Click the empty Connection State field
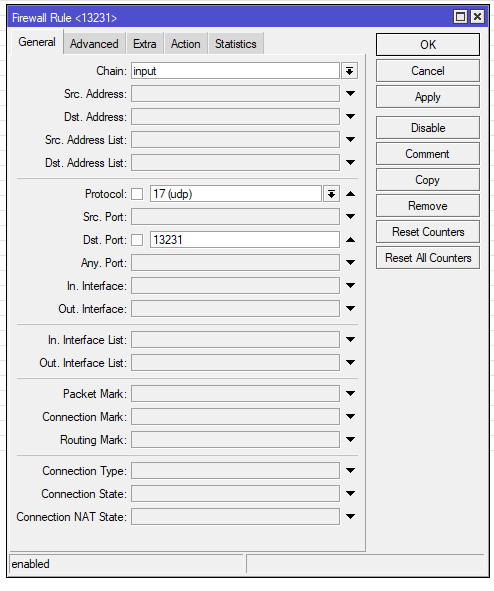The height and width of the screenshot is (591, 494). [x=235, y=494]
